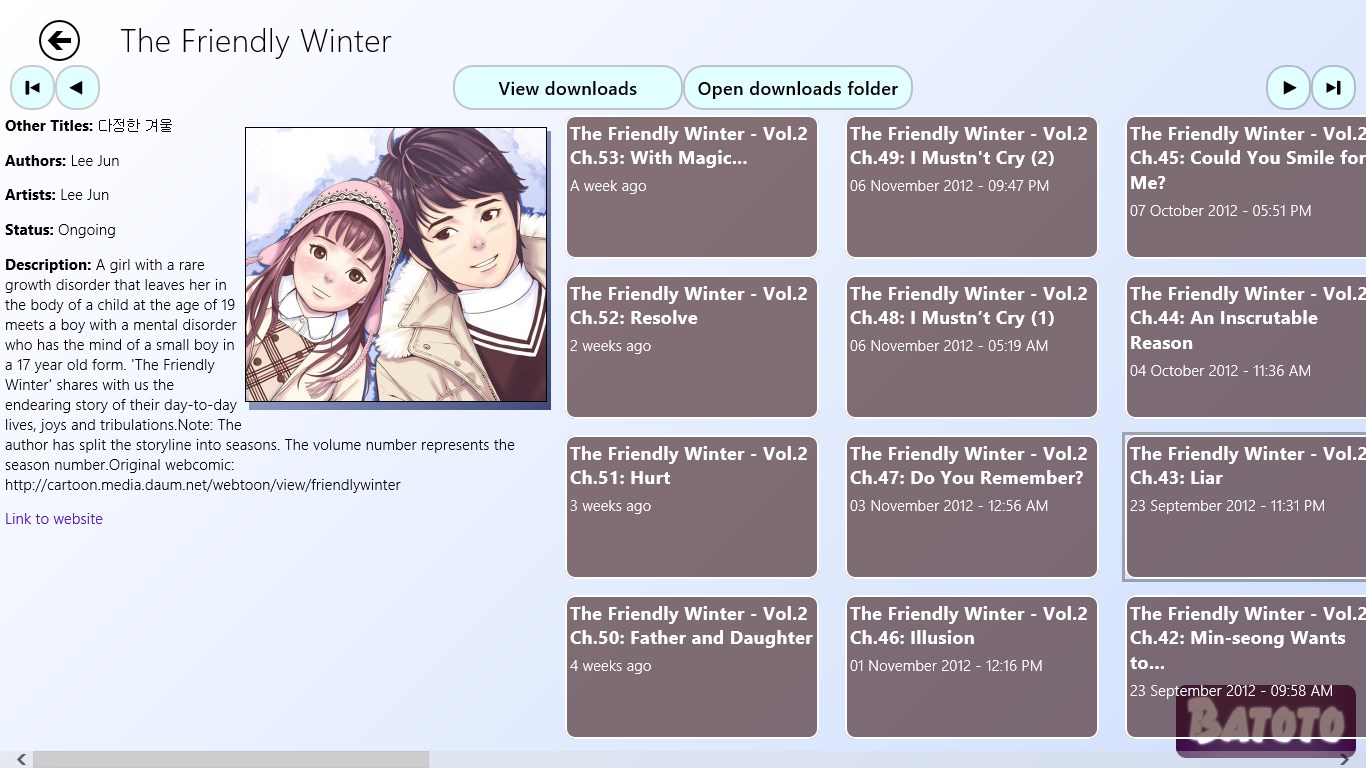Open Ch.53: With Magic chapter tile

pos(692,187)
